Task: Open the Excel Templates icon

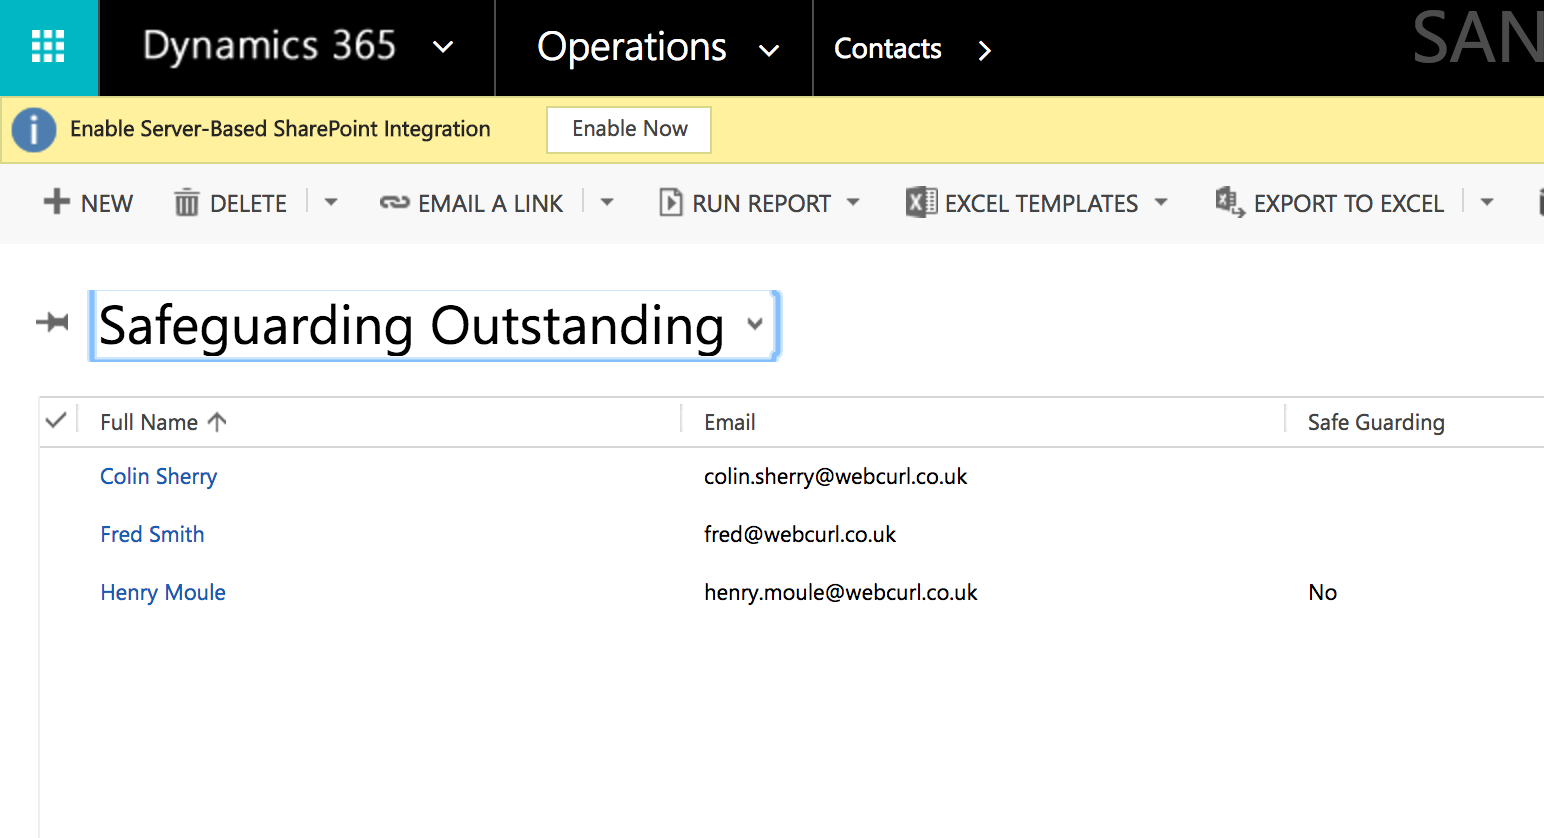Action: [x=921, y=202]
